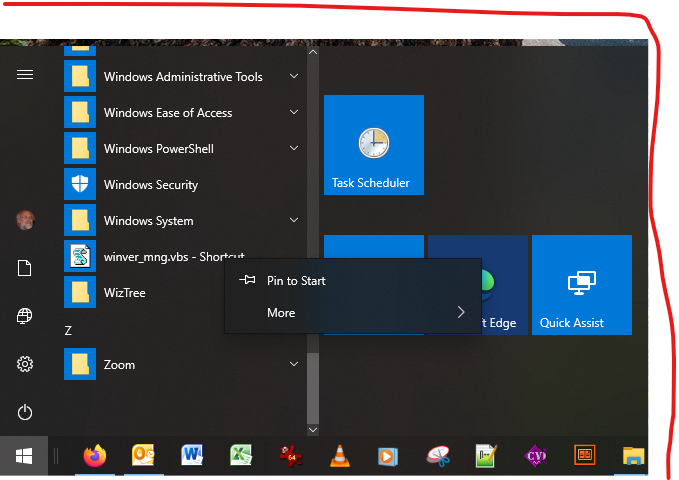Select Pin to Start in context menu
This screenshot has height=480, width=679.
pos(353,280)
